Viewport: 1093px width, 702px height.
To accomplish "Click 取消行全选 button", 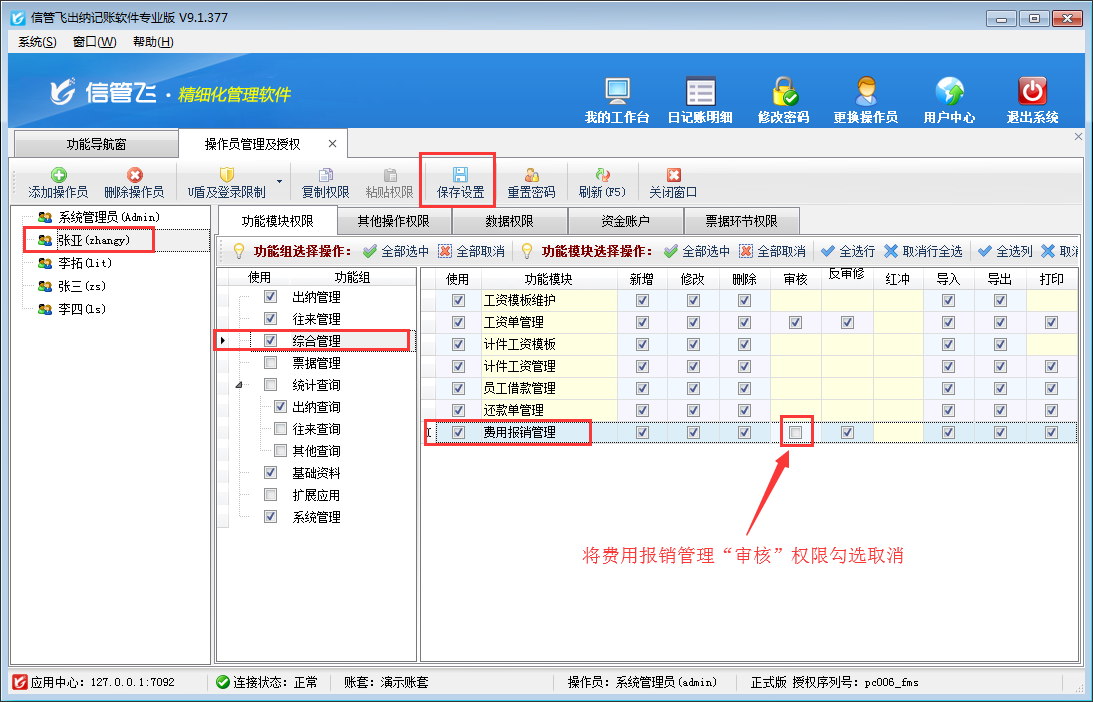I will [x=923, y=251].
